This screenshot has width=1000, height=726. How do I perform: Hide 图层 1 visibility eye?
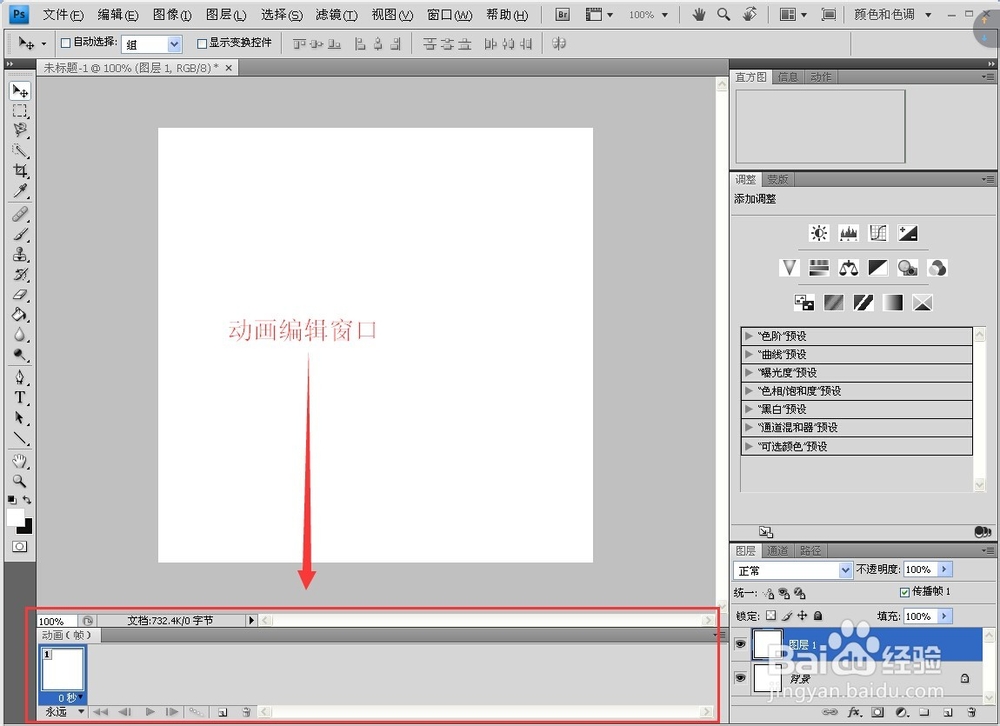pyautogui.click(x=740, y=644)
